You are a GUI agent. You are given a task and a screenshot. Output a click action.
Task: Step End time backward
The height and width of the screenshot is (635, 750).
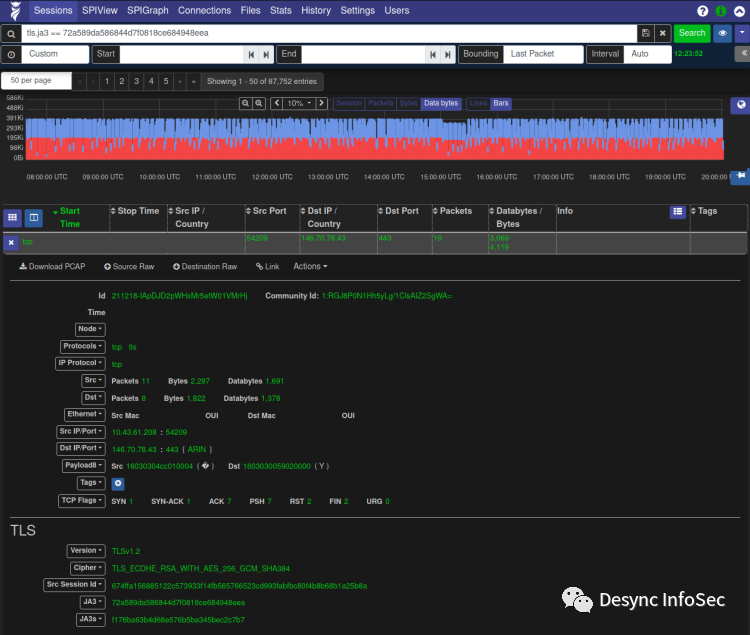click(432, 55)
